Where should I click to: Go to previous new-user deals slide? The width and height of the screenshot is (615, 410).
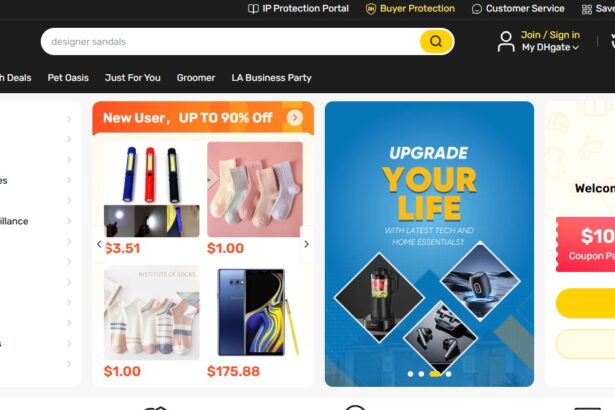click(99, 244)
